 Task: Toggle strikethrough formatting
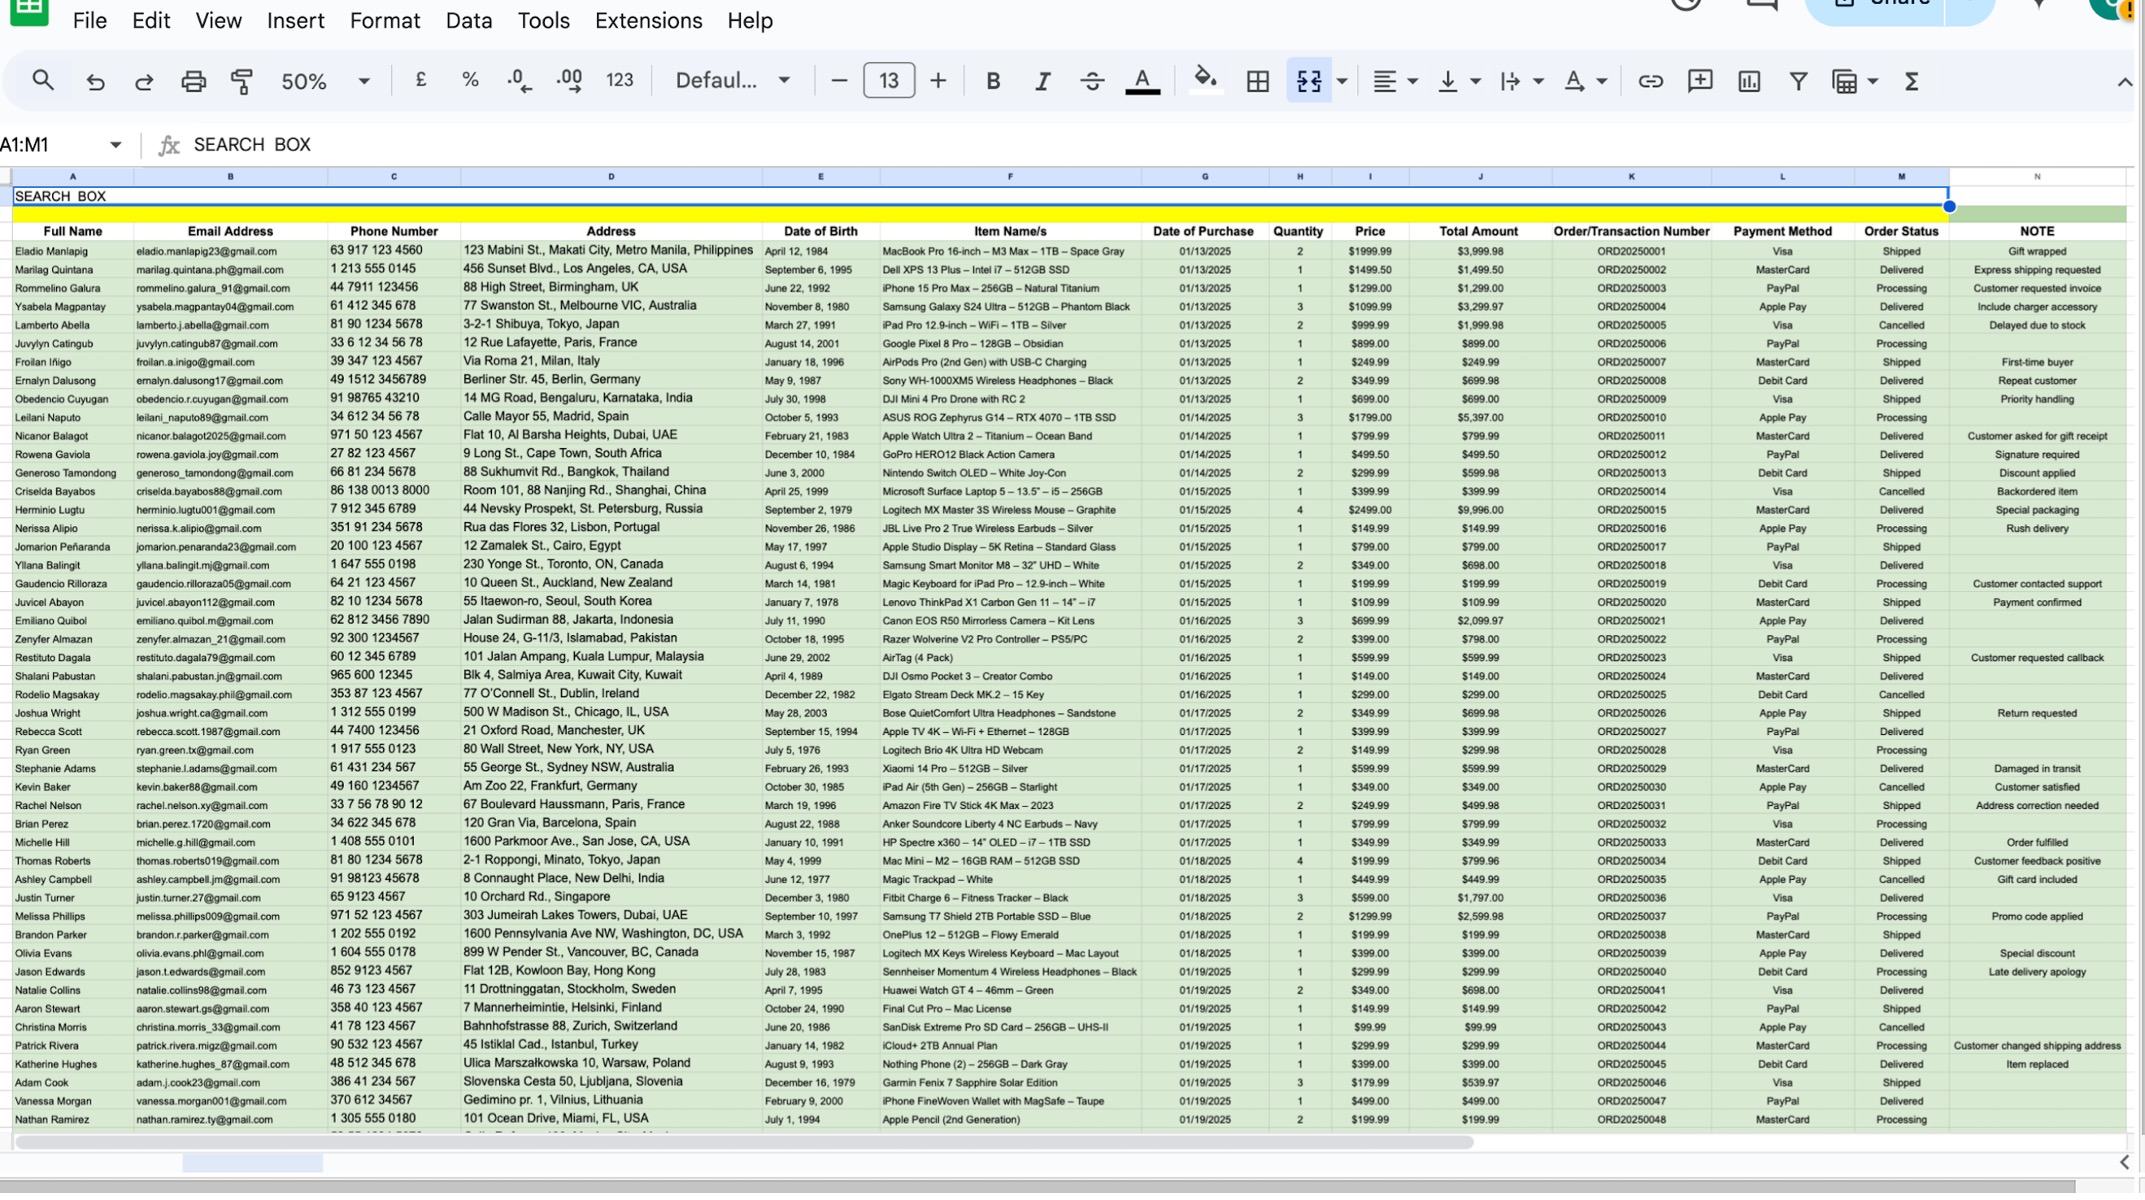[1092, 82]
